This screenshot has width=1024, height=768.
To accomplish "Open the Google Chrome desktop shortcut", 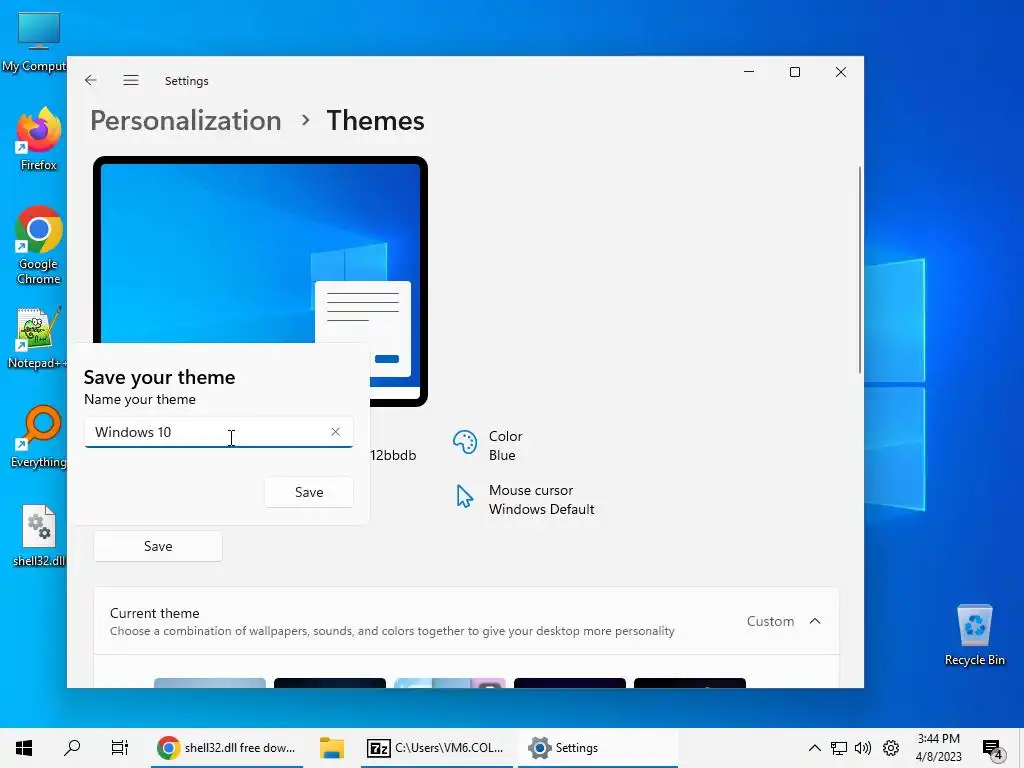I will (x=39, y=246).
